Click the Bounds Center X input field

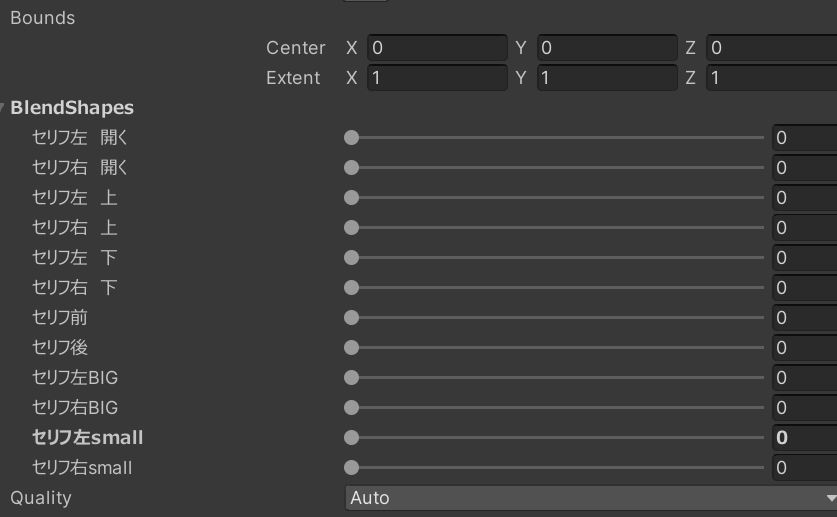[x=437, y=48]
